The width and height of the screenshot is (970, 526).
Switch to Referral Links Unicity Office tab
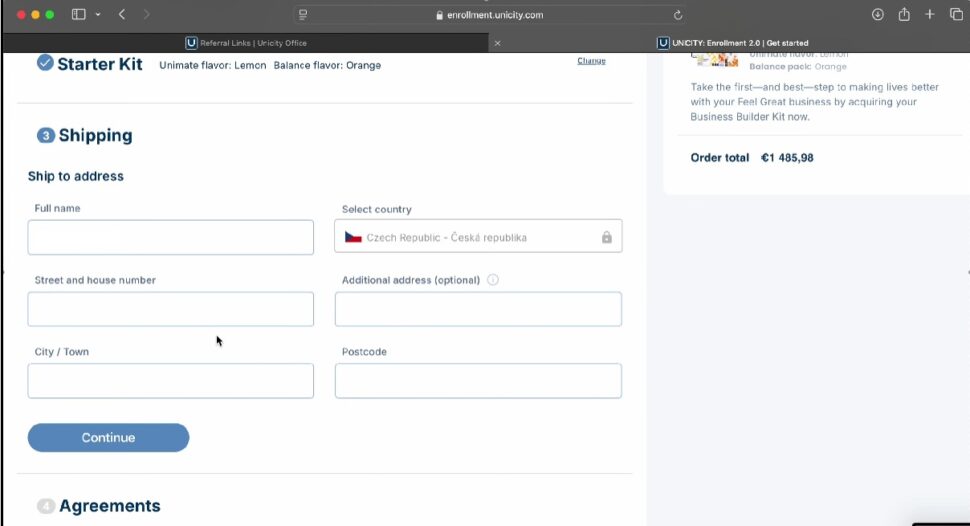click(x=246, y=43)
